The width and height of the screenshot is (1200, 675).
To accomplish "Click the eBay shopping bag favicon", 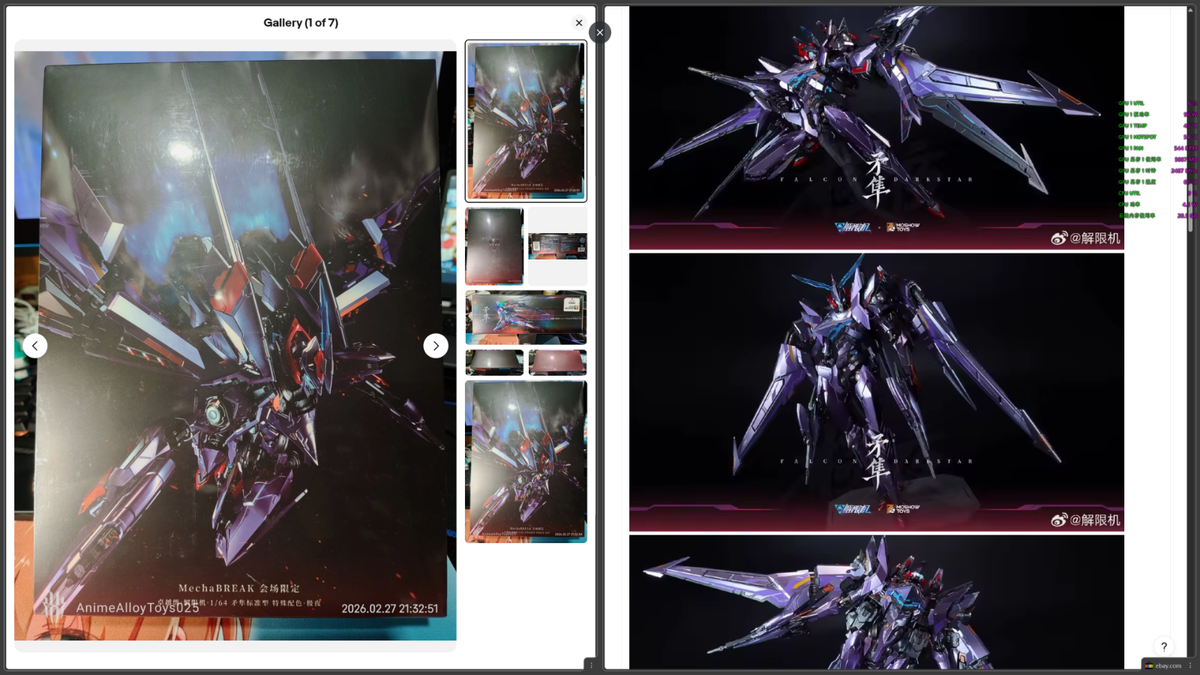I will [1149, 665].
